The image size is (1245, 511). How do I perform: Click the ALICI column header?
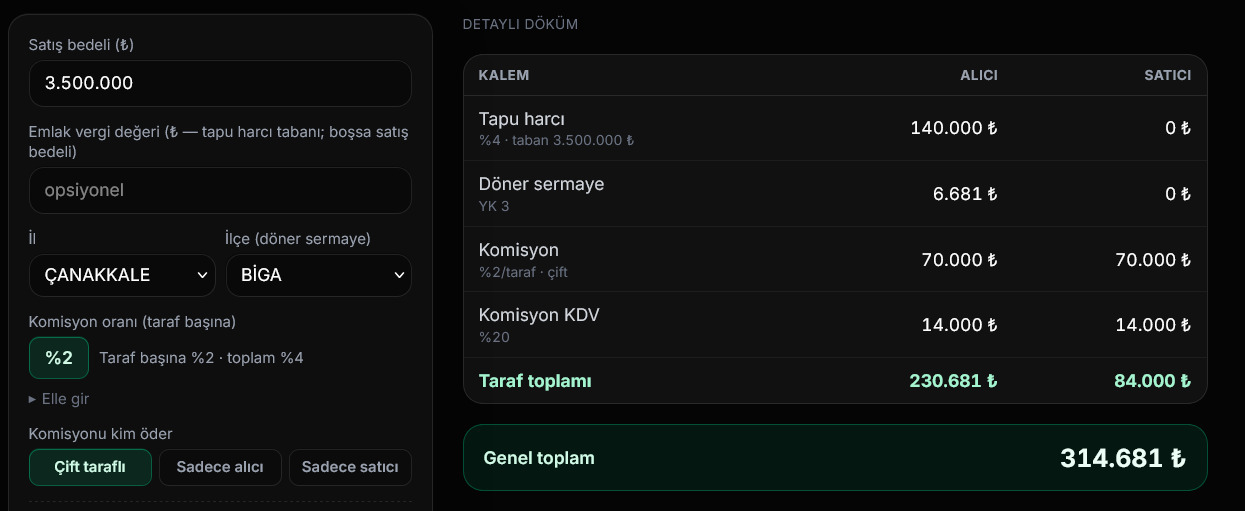979,75
